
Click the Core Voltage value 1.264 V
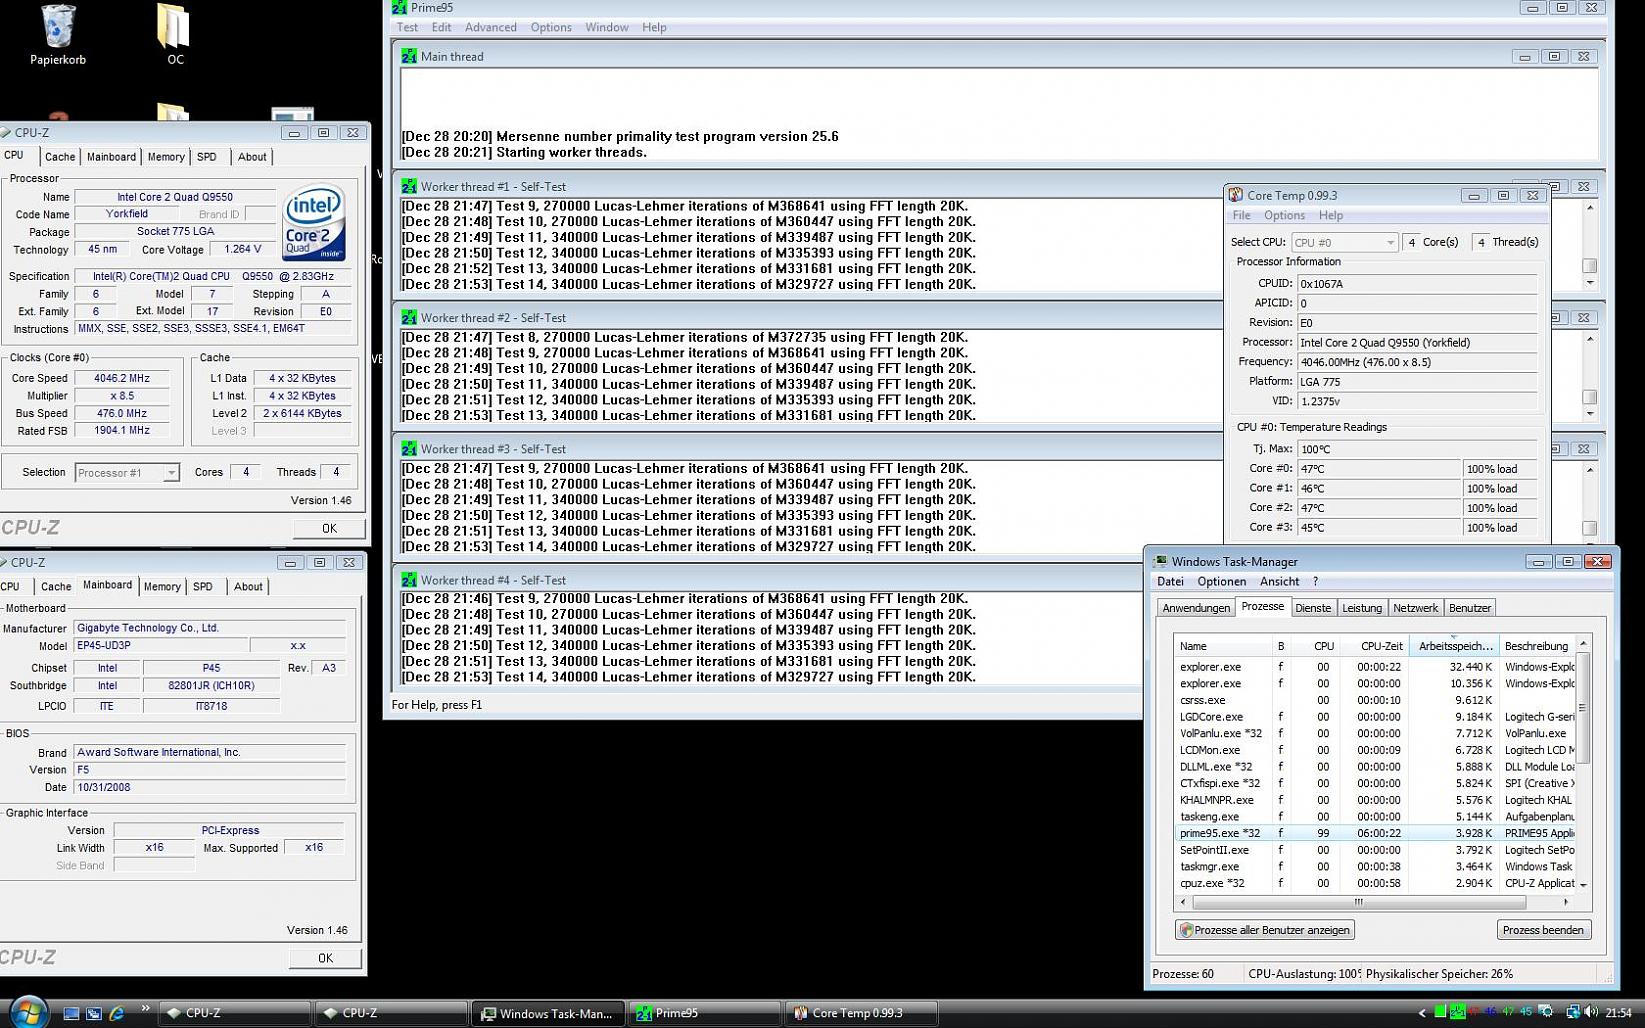pos(243,250)
